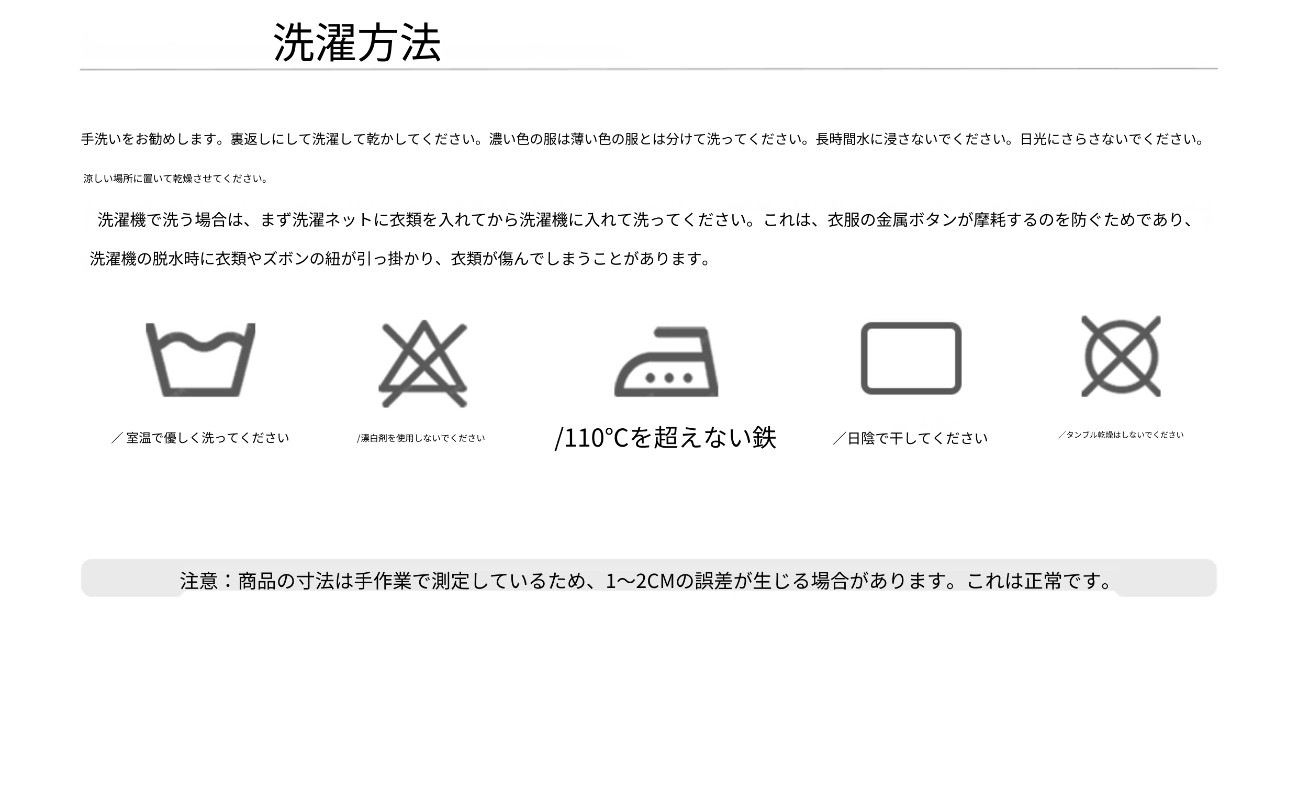
Task: Select the crossed-out triangle no-bleach icon
Action: 423,364
